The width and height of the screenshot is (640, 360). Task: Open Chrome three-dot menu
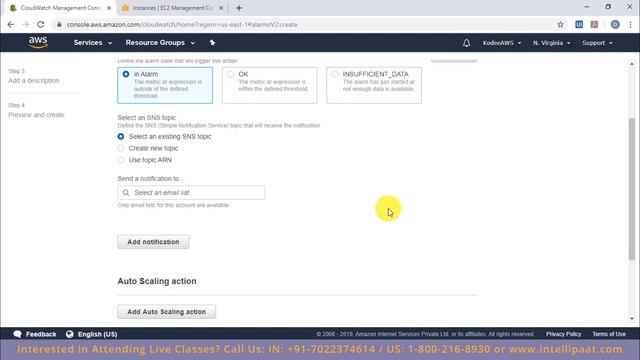(631, 24)
